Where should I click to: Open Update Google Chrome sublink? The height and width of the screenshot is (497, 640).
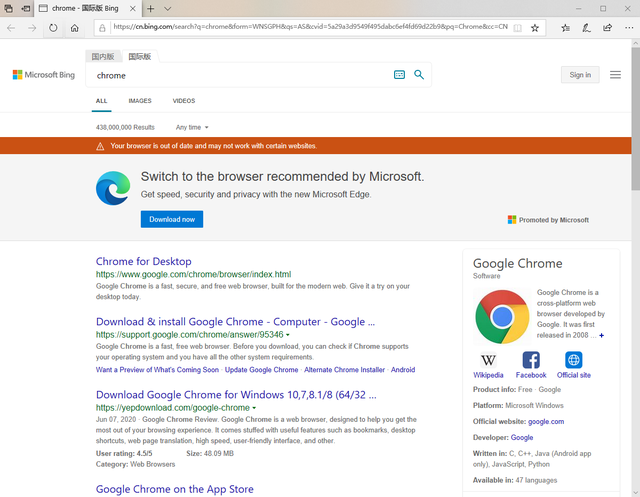[261, 370]
